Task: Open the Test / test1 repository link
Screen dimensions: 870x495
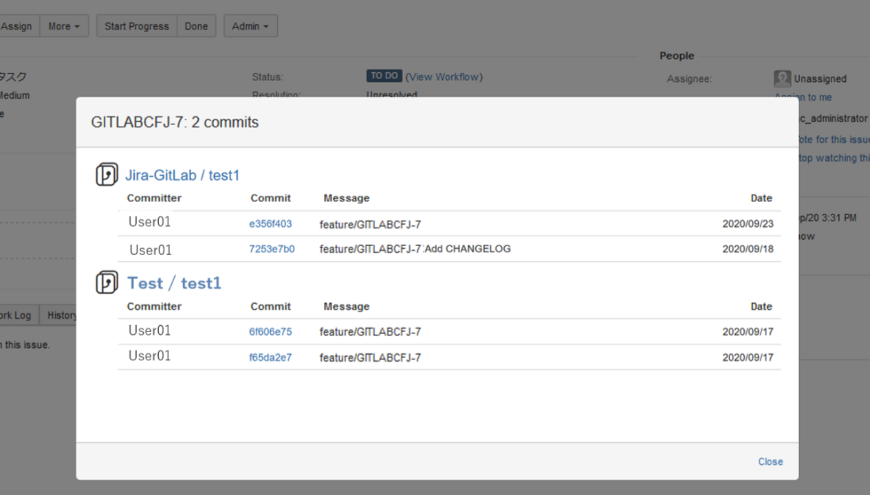Action: pyautogui.click(x=174, y=283)
